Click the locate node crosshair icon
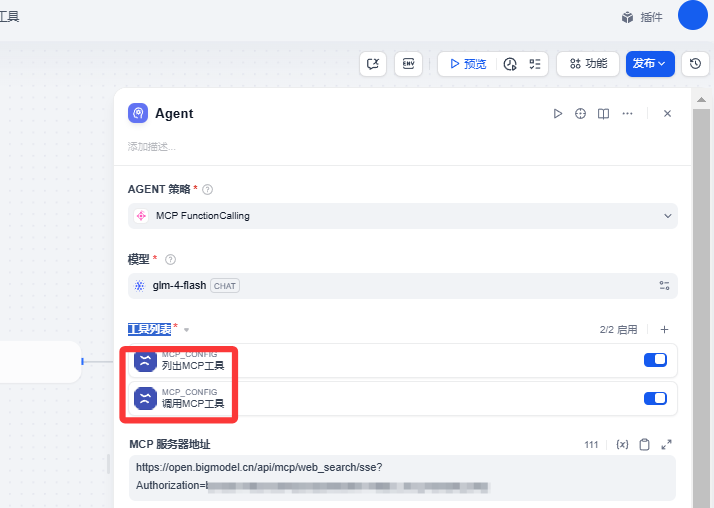The width and height of the screenshot is (714, 508). coord(580,113)
